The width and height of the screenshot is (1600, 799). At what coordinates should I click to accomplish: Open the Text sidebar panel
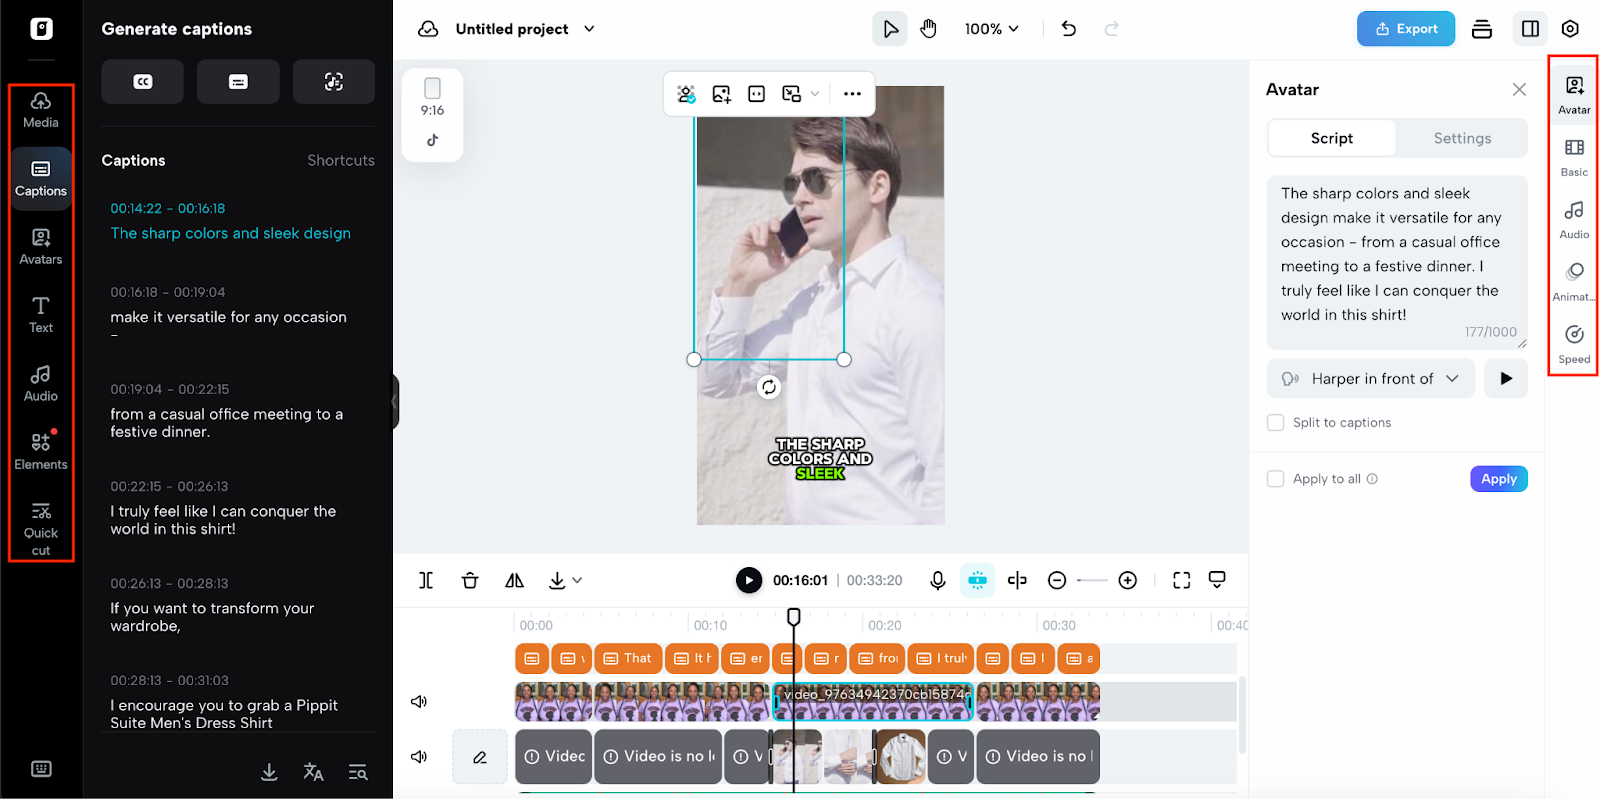(x=41, y=315)
